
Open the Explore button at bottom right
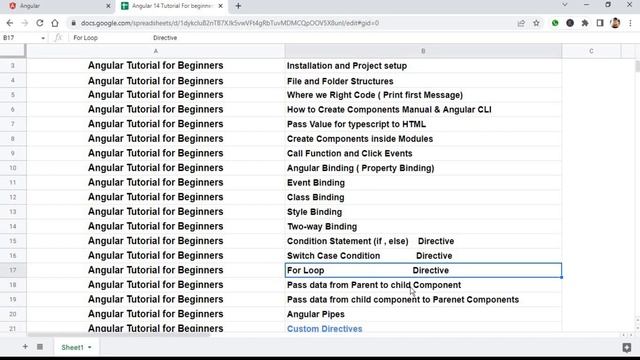pyautogui.click(x=627, y=347)
